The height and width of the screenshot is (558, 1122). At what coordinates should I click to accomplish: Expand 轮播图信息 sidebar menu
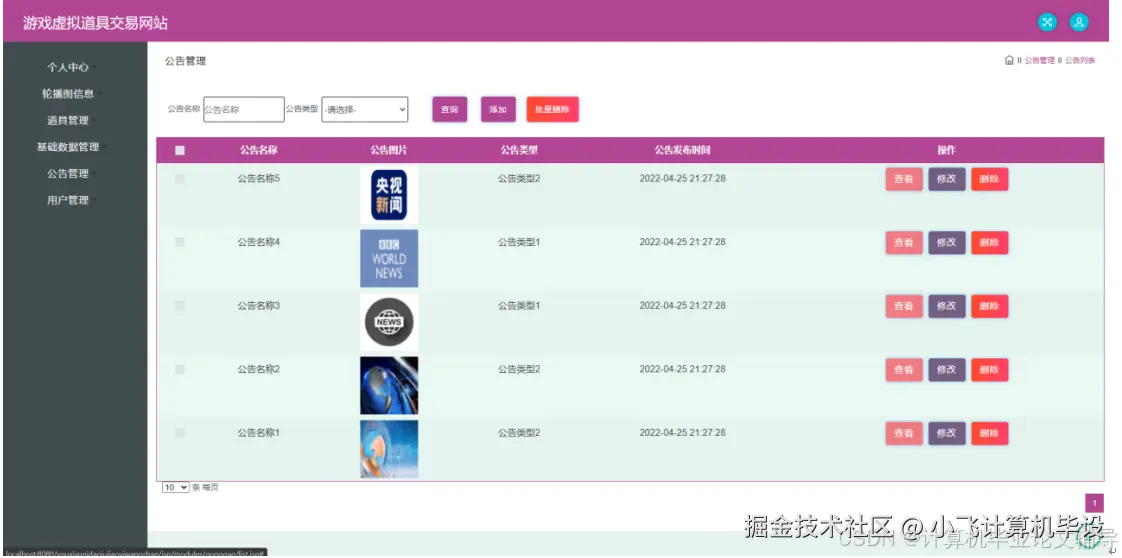click(x=68, y=94)
